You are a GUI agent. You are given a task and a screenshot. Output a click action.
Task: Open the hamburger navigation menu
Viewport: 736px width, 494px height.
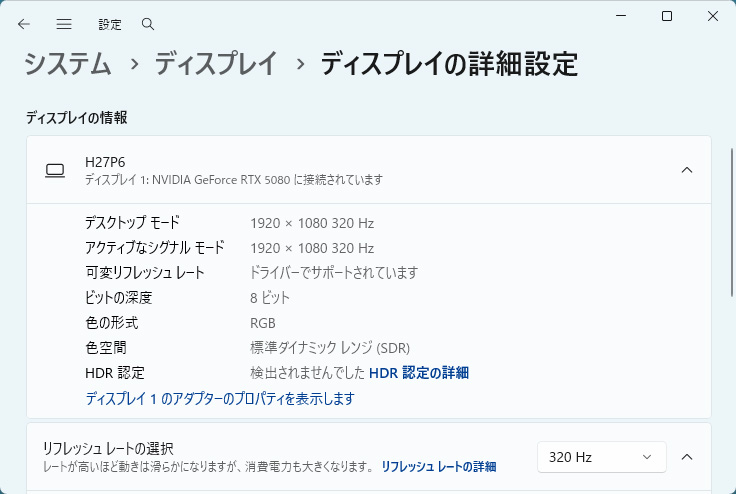coord(64,24)
